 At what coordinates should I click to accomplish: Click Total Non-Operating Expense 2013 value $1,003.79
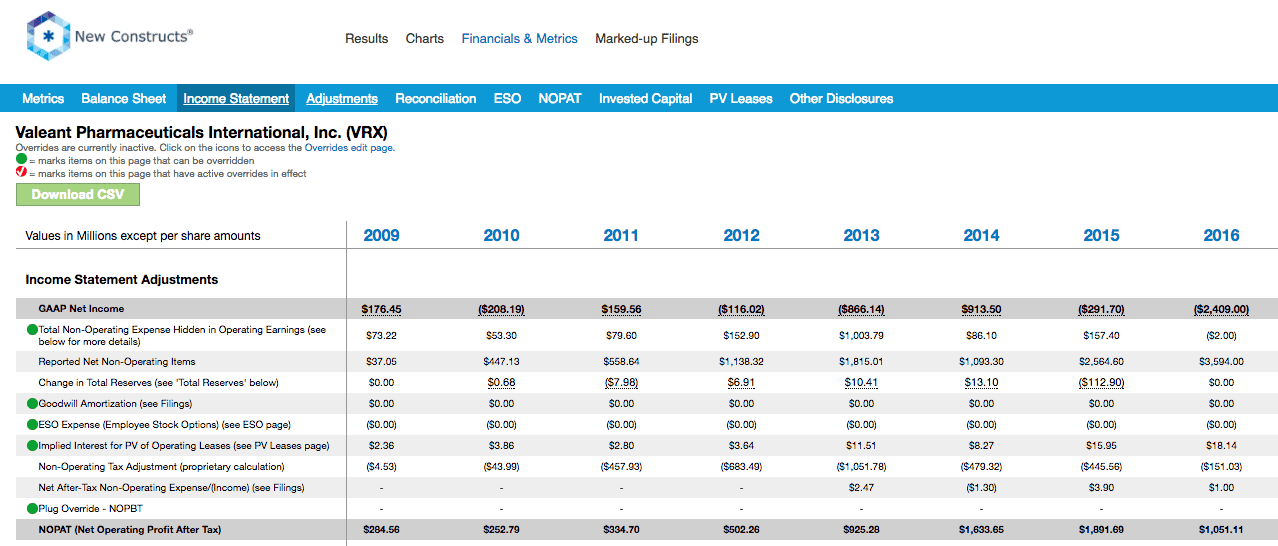point(861,336)
